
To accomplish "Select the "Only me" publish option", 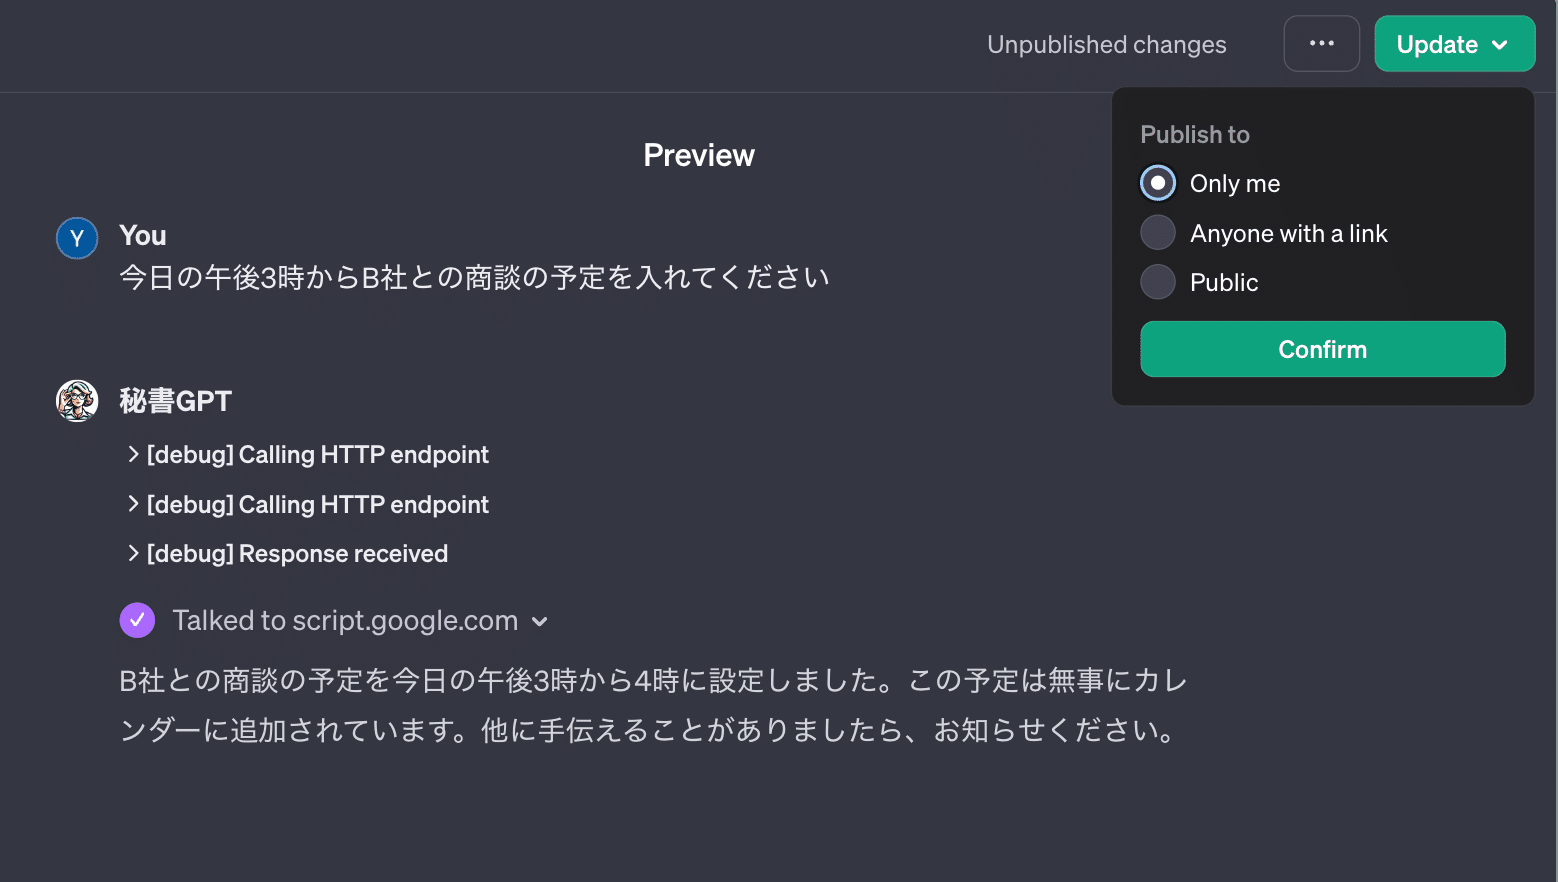I will 1158,183.
